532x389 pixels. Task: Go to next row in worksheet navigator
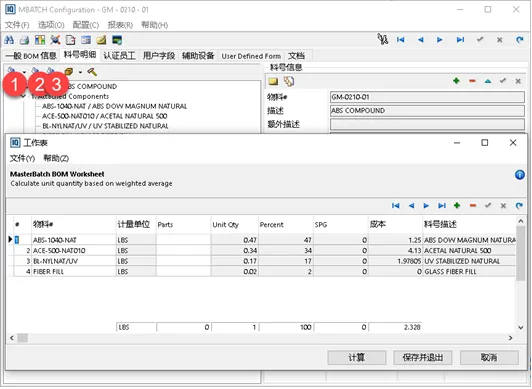point(426,206)
